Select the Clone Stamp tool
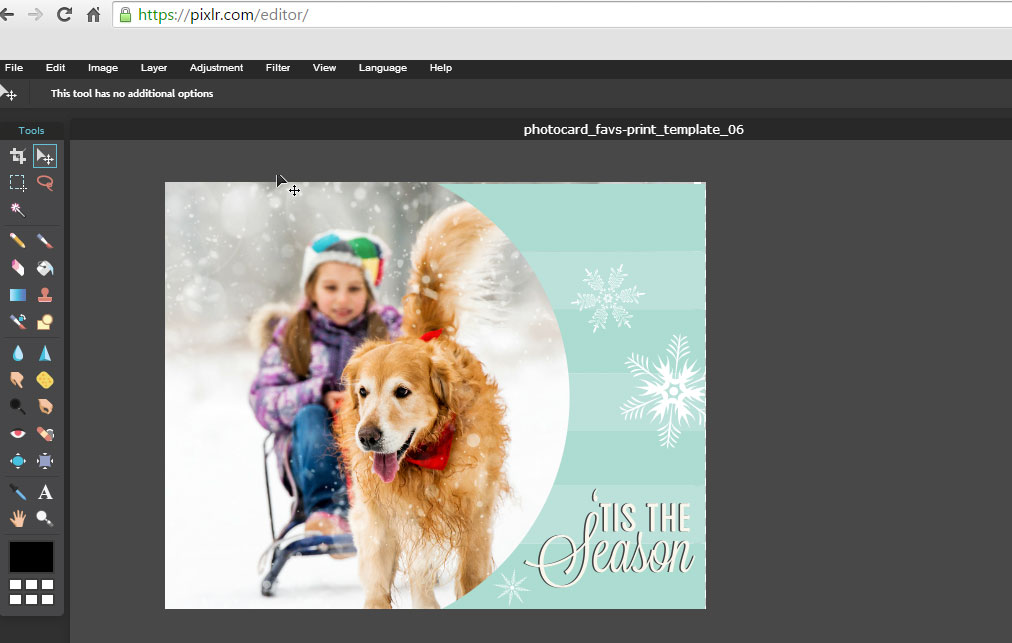Viewport: 1012px width, 643px height. (45, 295)
